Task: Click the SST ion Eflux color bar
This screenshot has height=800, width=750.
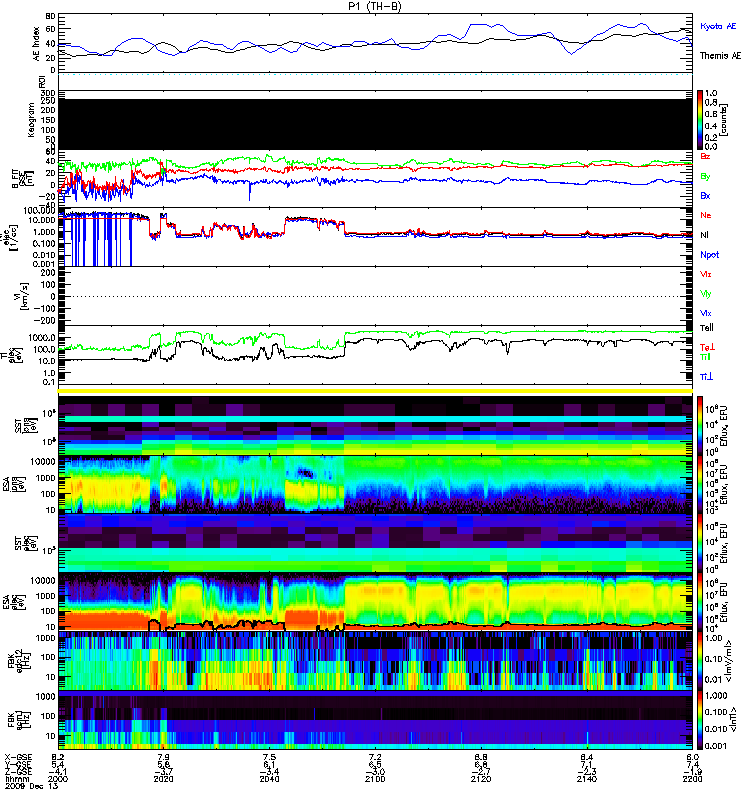Action: tap(700, 425)
